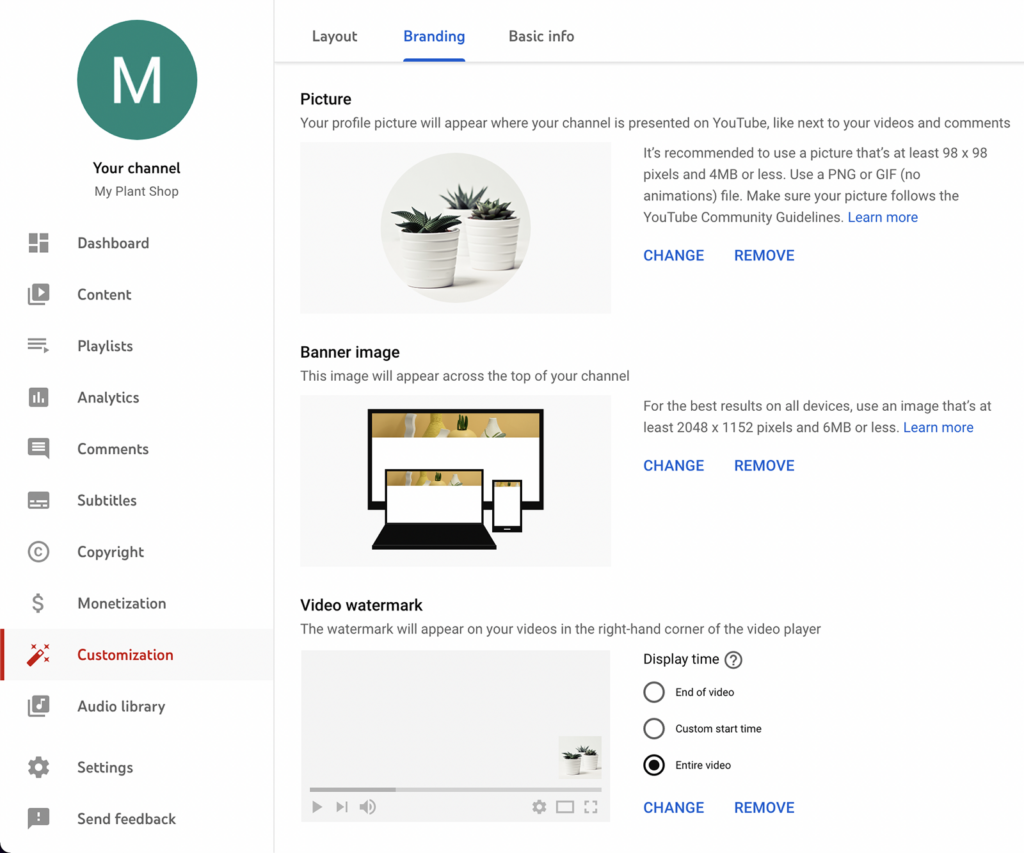Image resolution: width=1024 pixels, height=853 pixels.
Task: Click REMOVE for the Video watermark
Action: [x=764, y=808]
